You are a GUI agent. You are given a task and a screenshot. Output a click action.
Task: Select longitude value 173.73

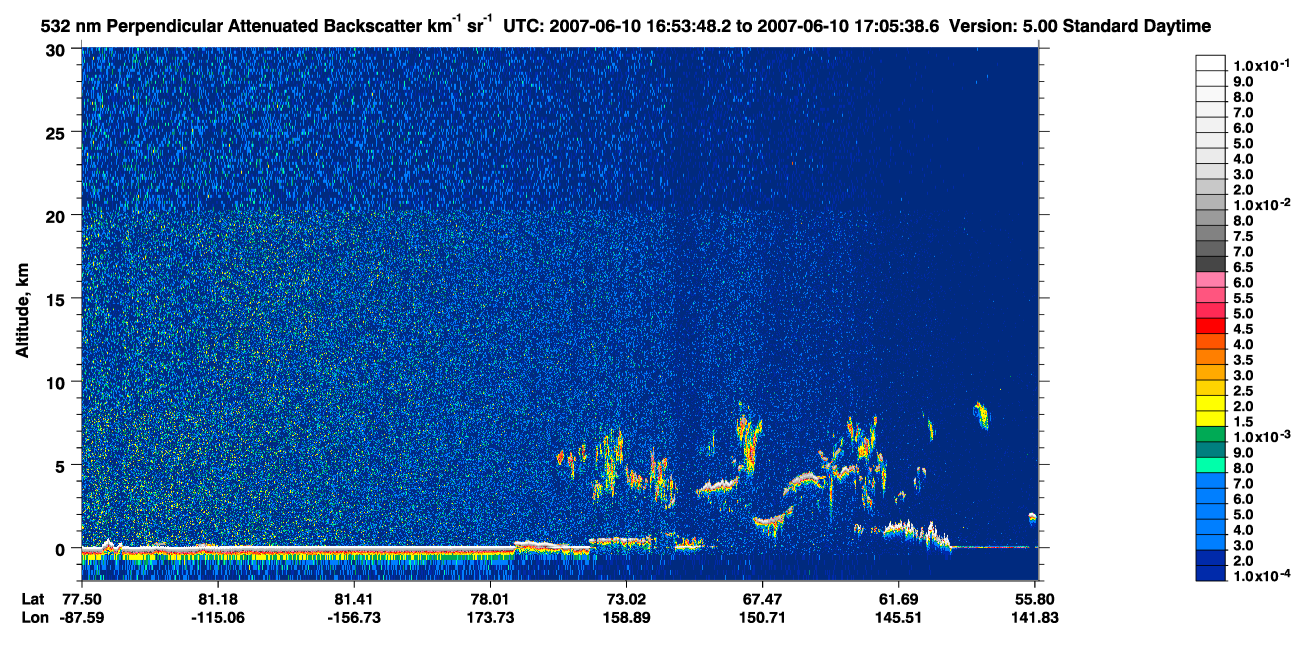point(489,617)
